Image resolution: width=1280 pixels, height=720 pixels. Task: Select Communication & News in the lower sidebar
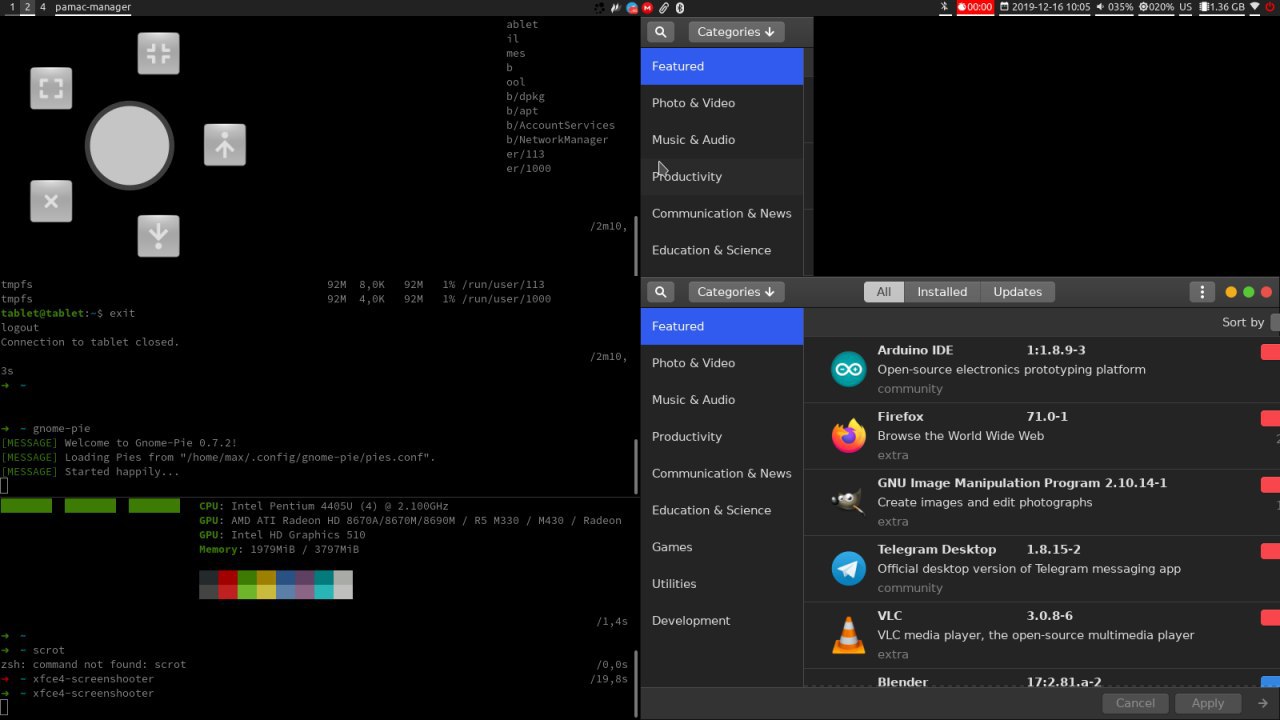click(x=722, y=473)
